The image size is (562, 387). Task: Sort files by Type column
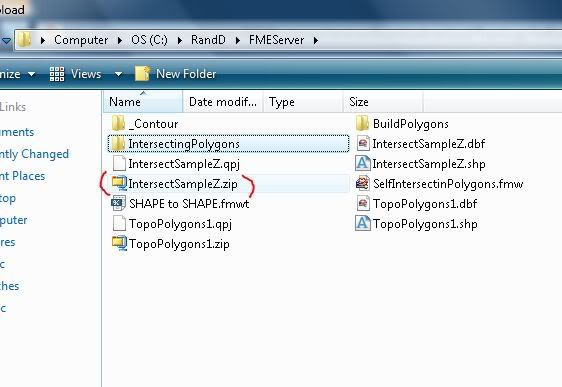[x=303, y=102]
